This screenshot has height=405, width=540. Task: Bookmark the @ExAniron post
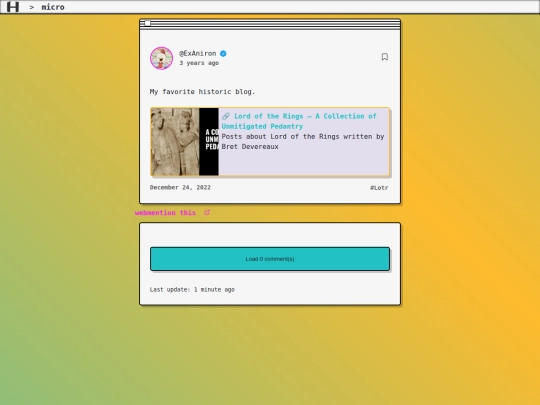click(x=385, y=57)
